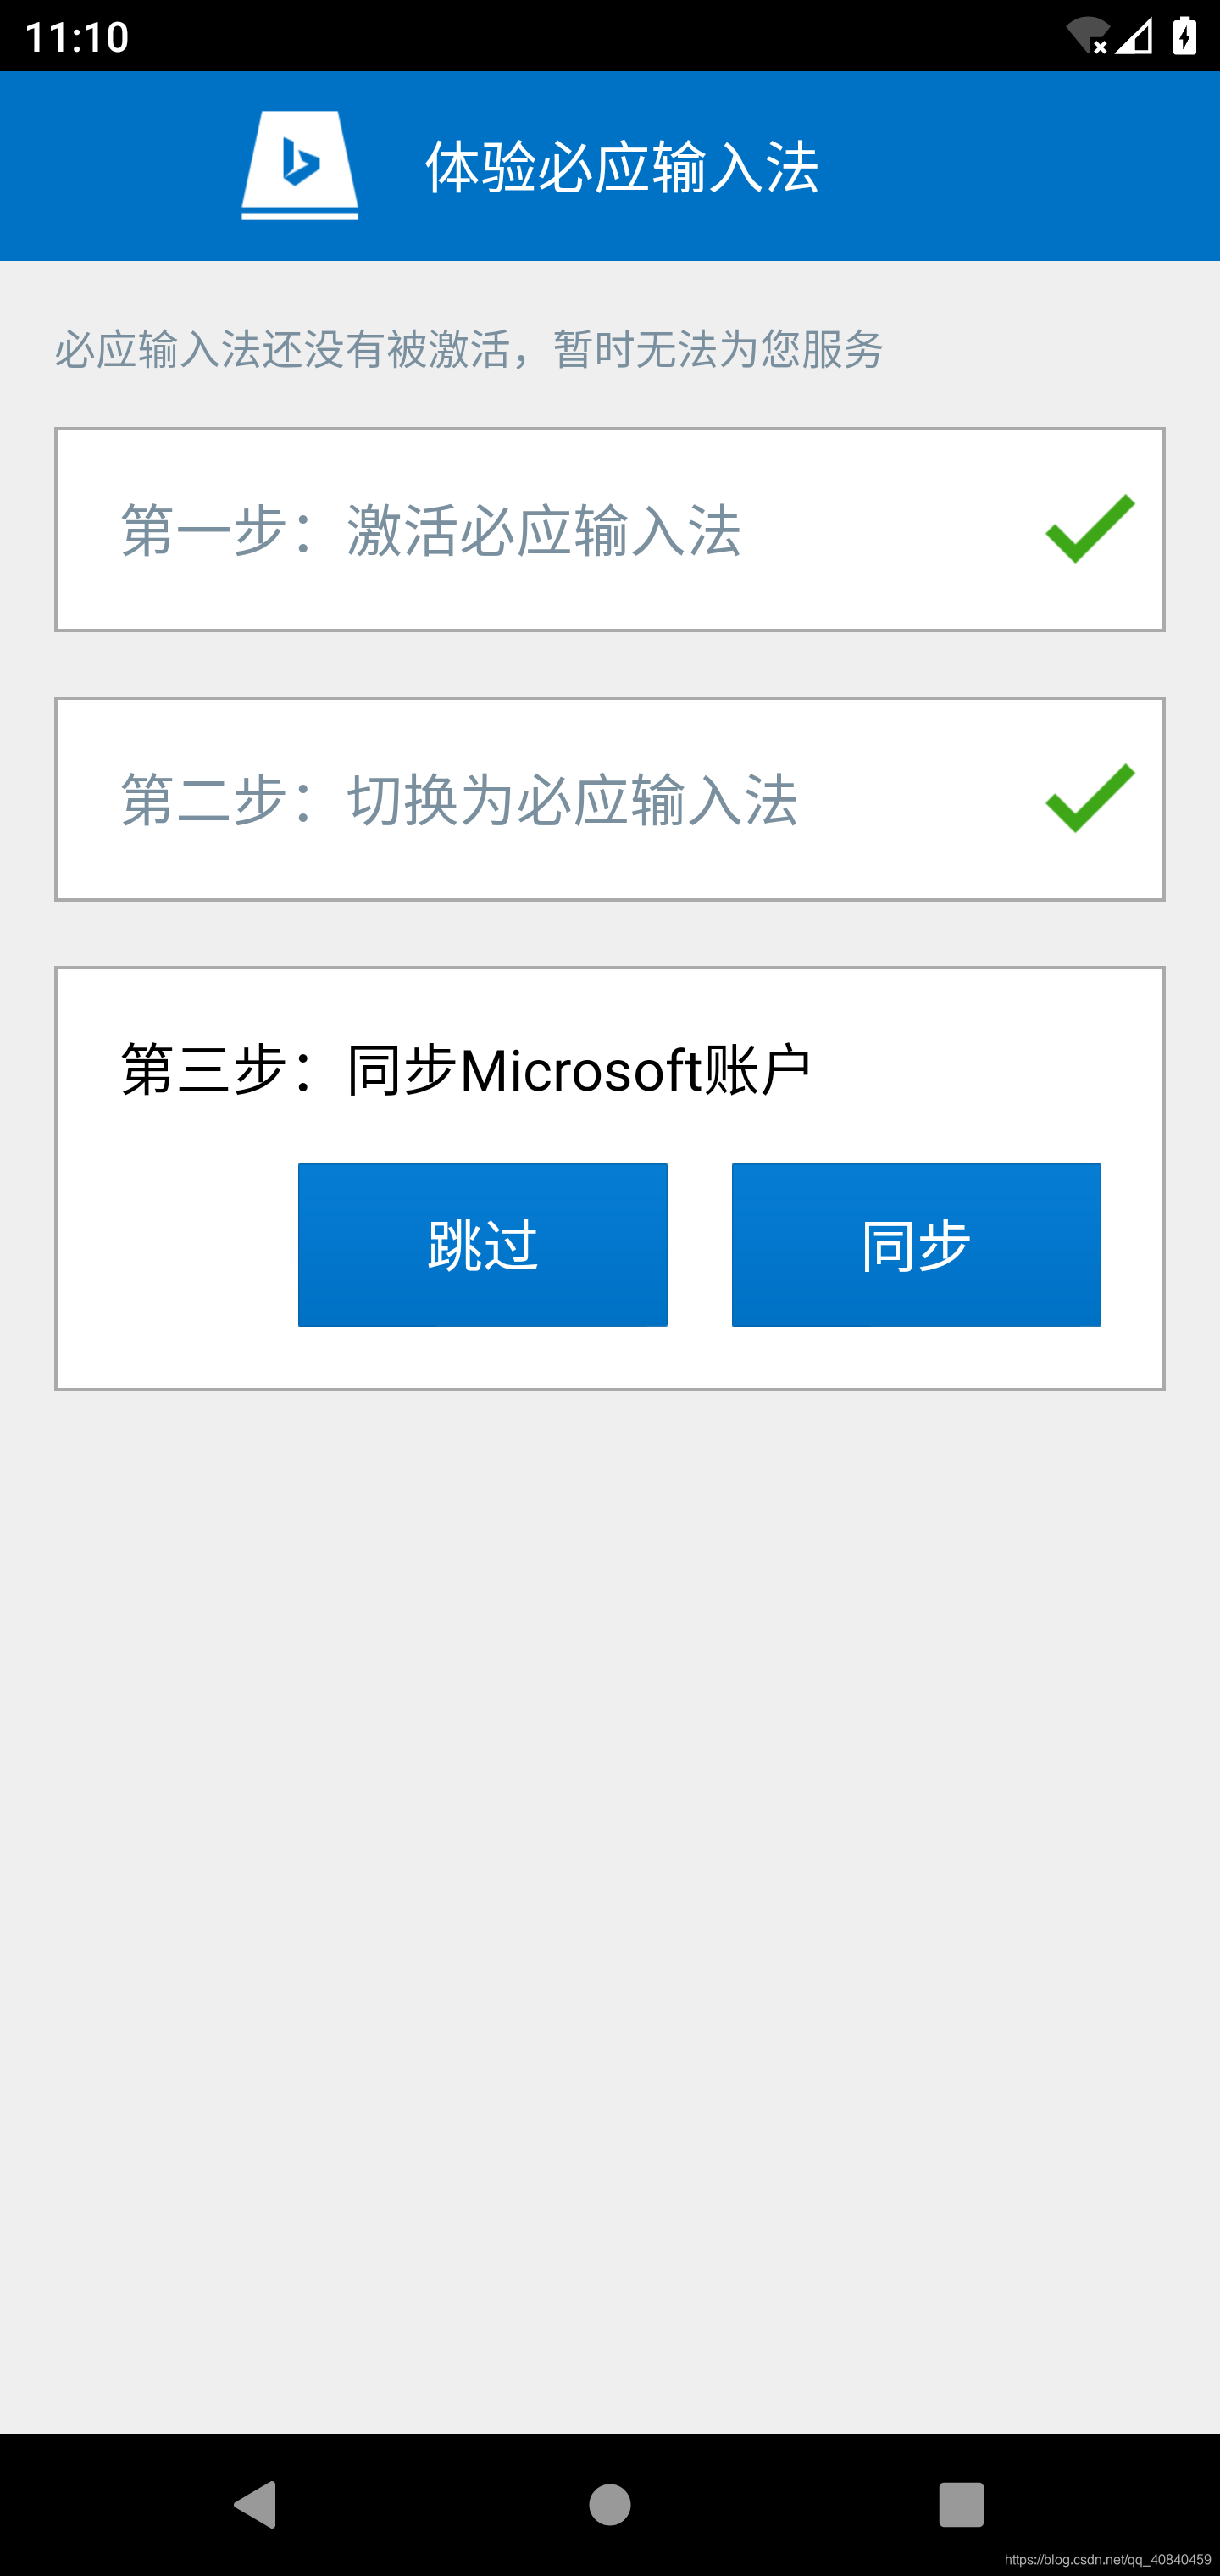Open the blog.csdn.net watermark link
Screen dimensions: 1220x2576
1108,2560
